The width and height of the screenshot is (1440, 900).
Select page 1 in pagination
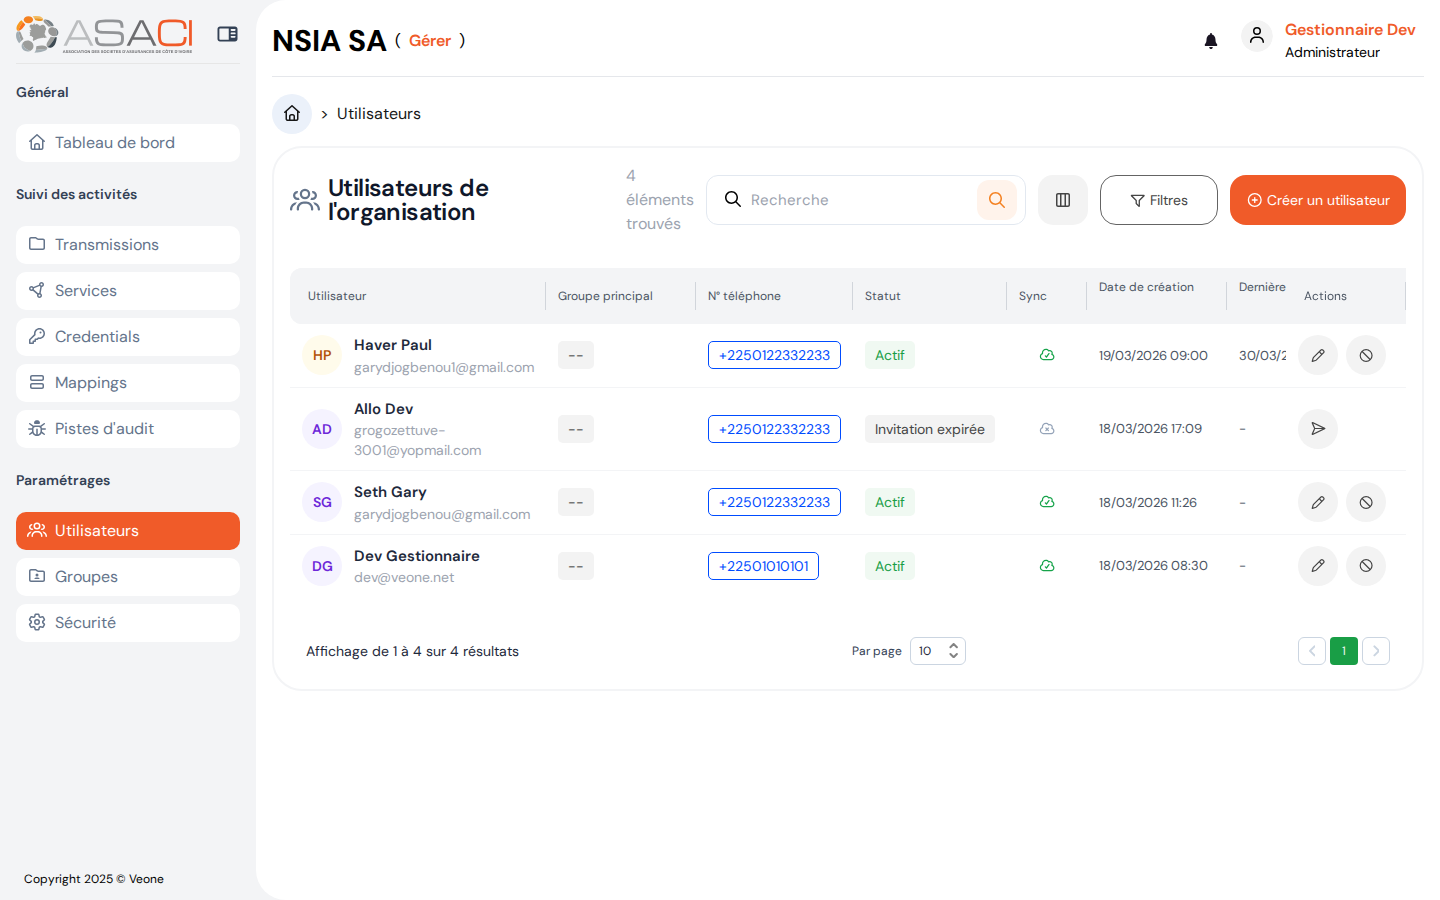pos(1343,651)
